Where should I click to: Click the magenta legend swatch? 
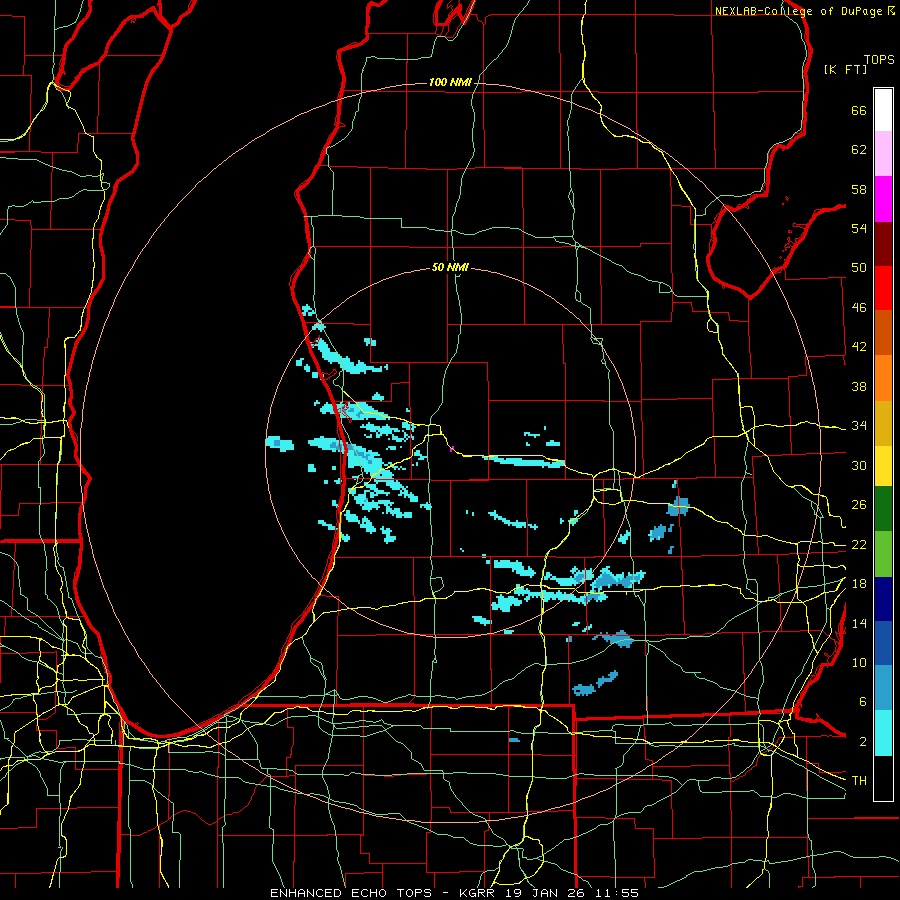[883, 199]
